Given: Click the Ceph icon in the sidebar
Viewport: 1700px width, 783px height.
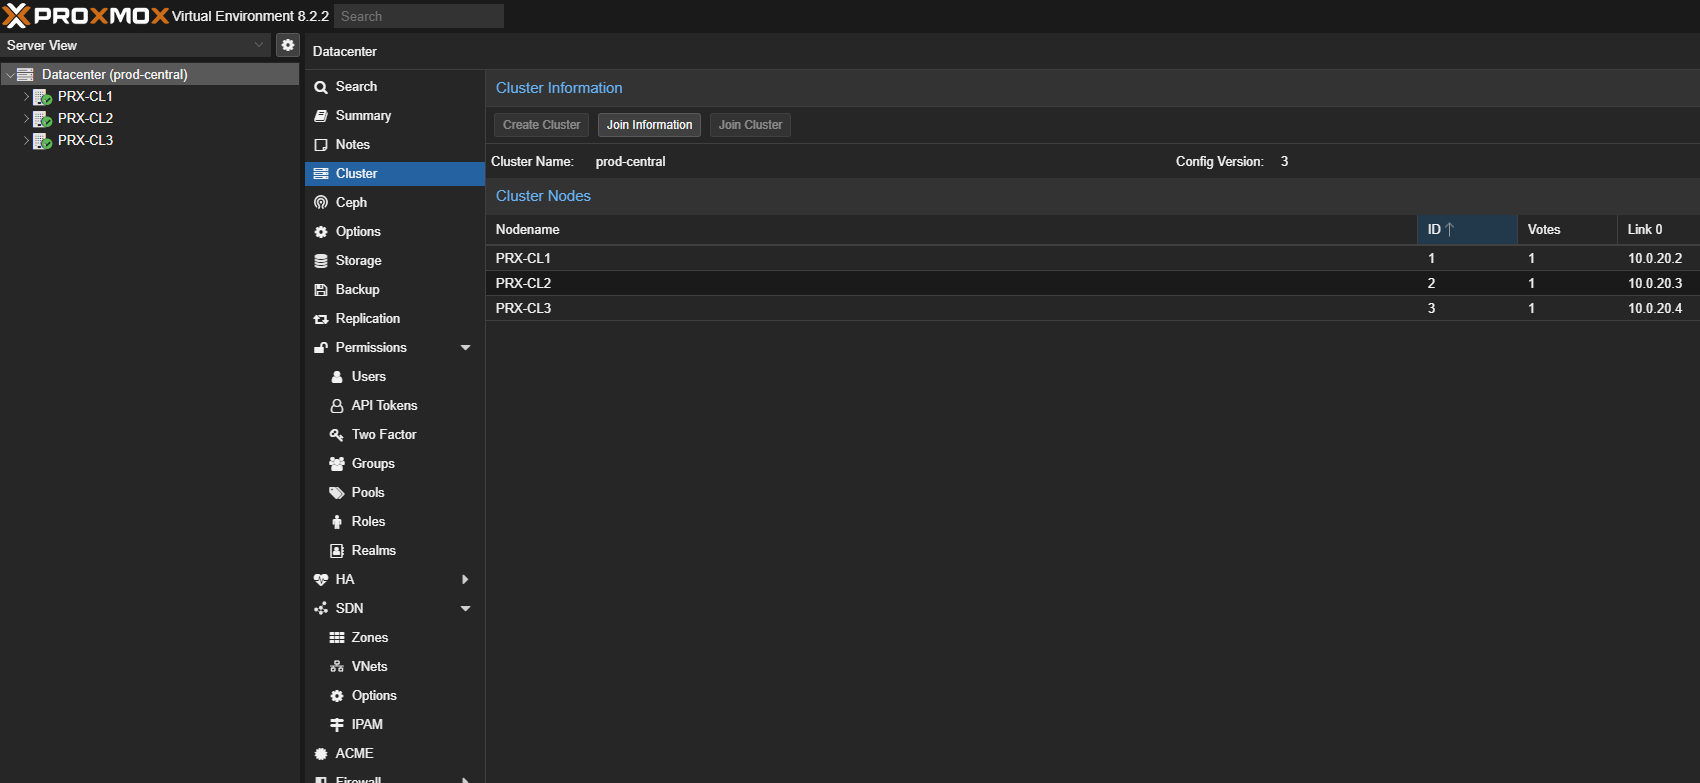Looking at the screenshot, I should (321, 203).
